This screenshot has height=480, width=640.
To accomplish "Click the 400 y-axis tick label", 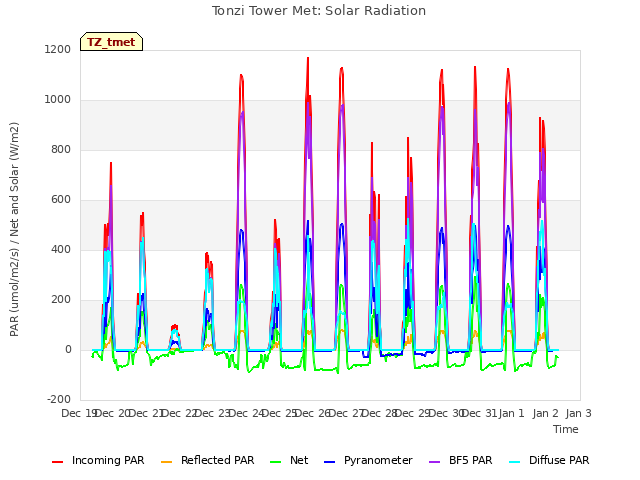I will pyautogui.click(x=61, y=249).
